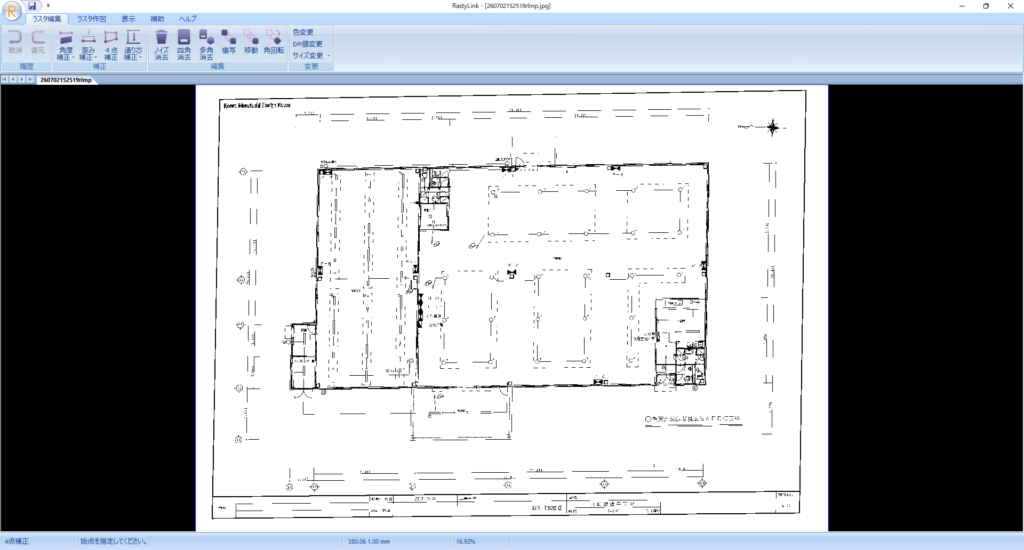Click the 変更 group label
The image size is (1024, 550).
(x=312, y=67)
